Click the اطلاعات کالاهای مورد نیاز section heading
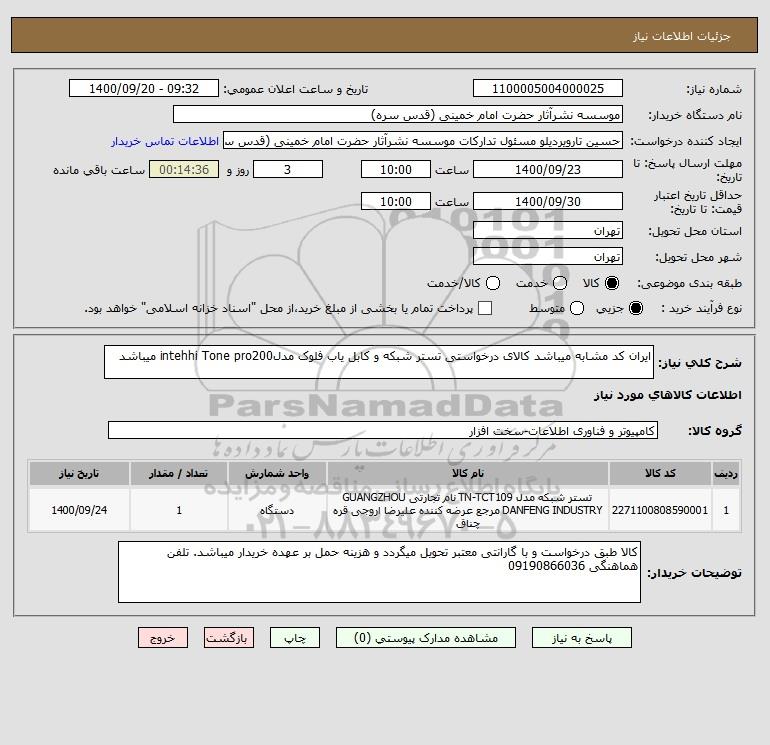This screenshot has height=745, width=770. 668,395
